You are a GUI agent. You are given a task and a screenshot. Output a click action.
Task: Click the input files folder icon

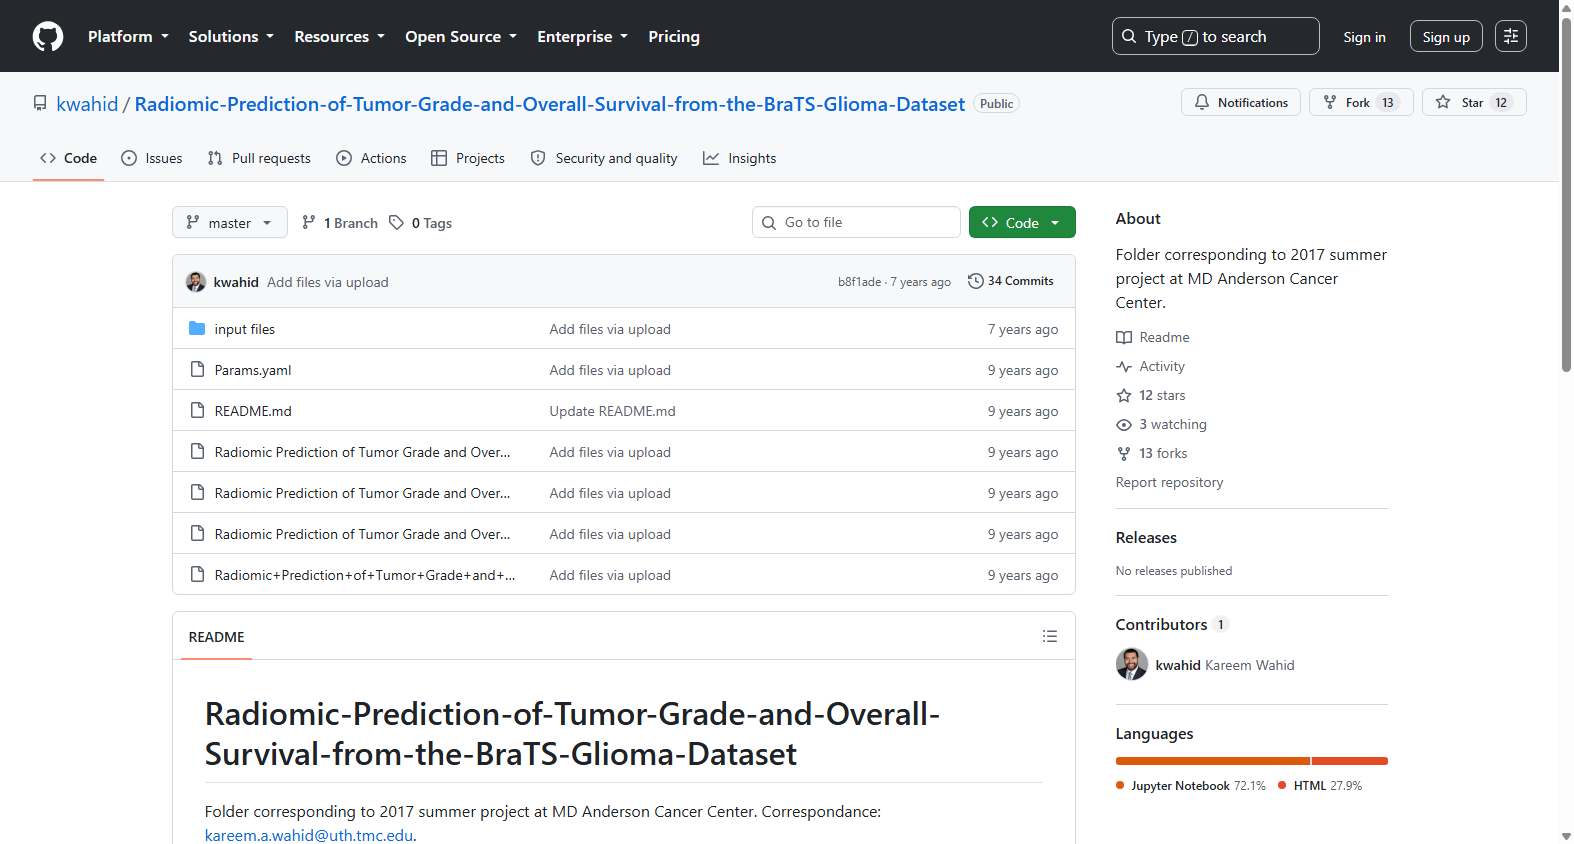coord(197,329)
